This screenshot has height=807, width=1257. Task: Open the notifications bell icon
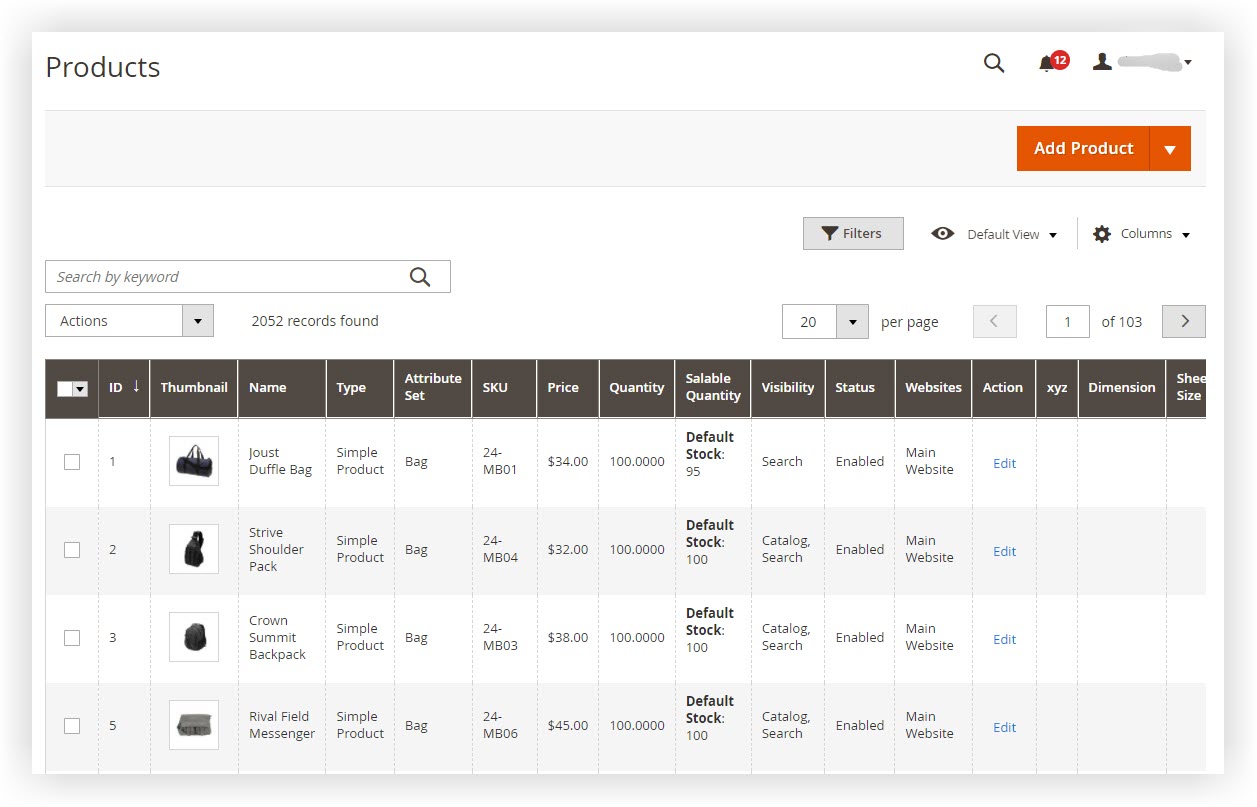pyautogui.click(x=1047, y=64)
